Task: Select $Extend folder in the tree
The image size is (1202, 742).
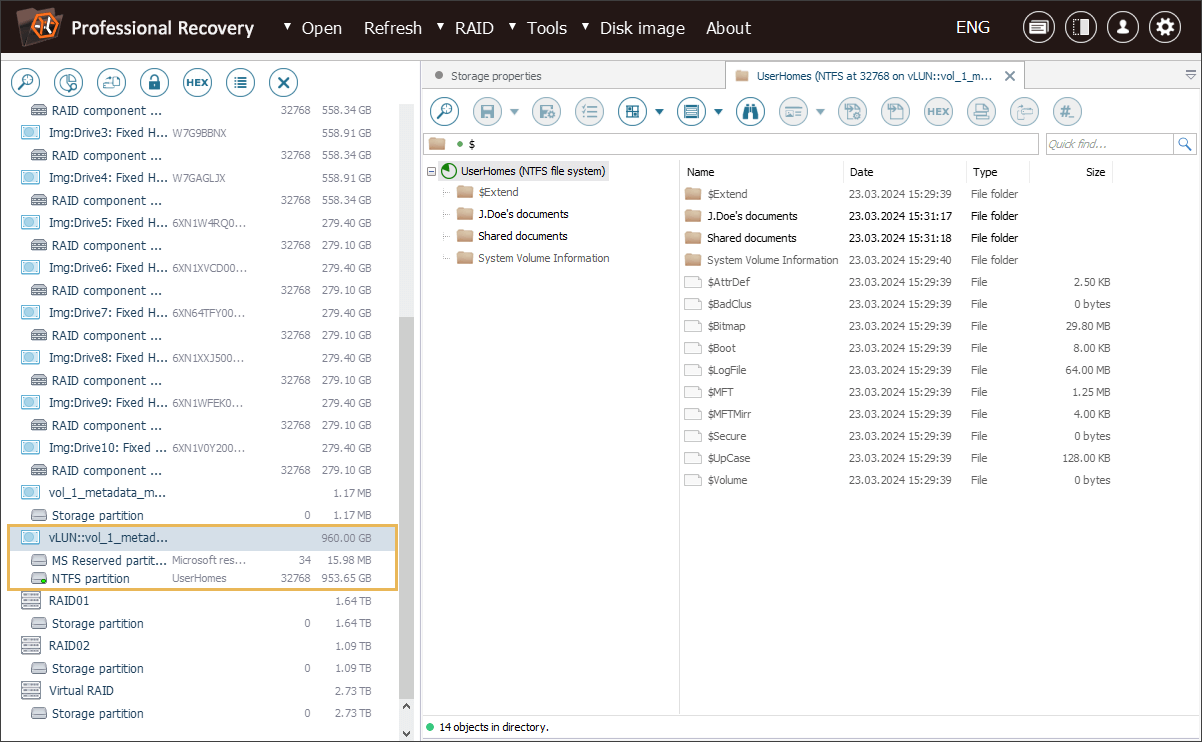Action: click(x=498, y=192)
